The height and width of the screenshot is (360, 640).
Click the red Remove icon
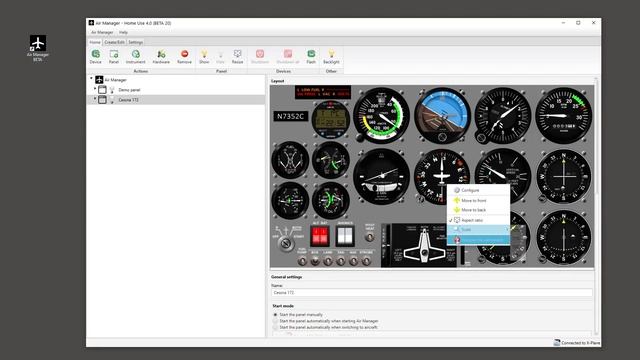(184, 54)
